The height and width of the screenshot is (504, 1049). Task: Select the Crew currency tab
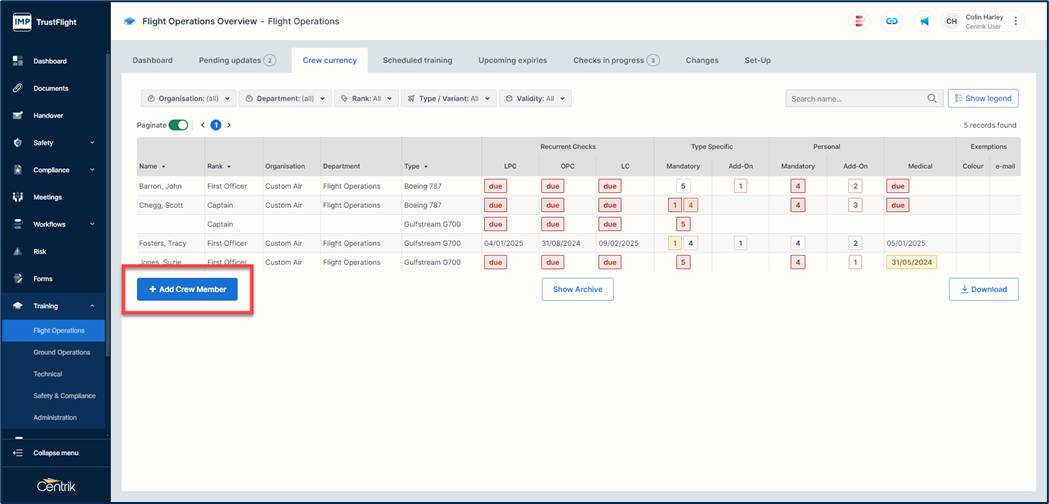[330, 60]
